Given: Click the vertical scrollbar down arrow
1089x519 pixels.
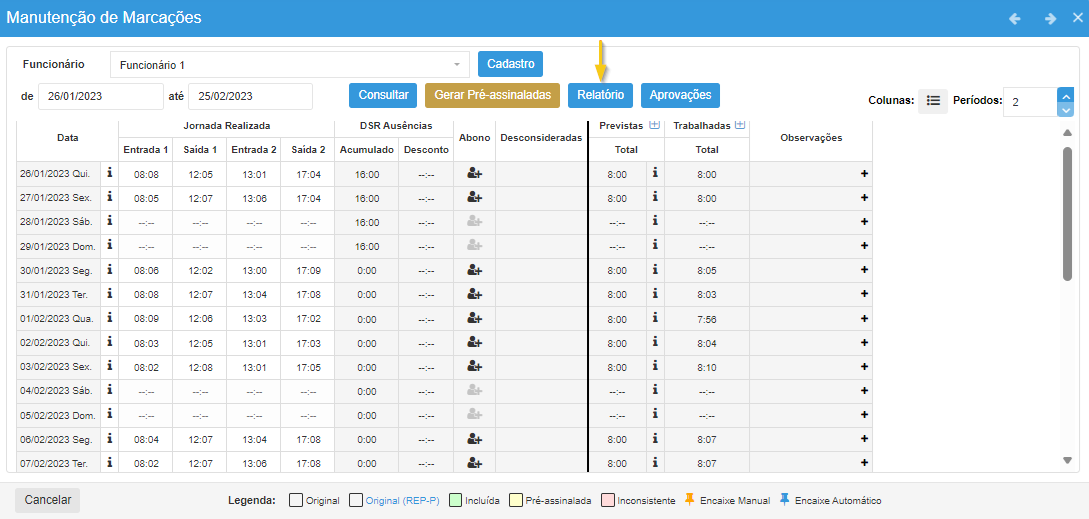Looking at the screenshot, I should [x=1067, y=460].
